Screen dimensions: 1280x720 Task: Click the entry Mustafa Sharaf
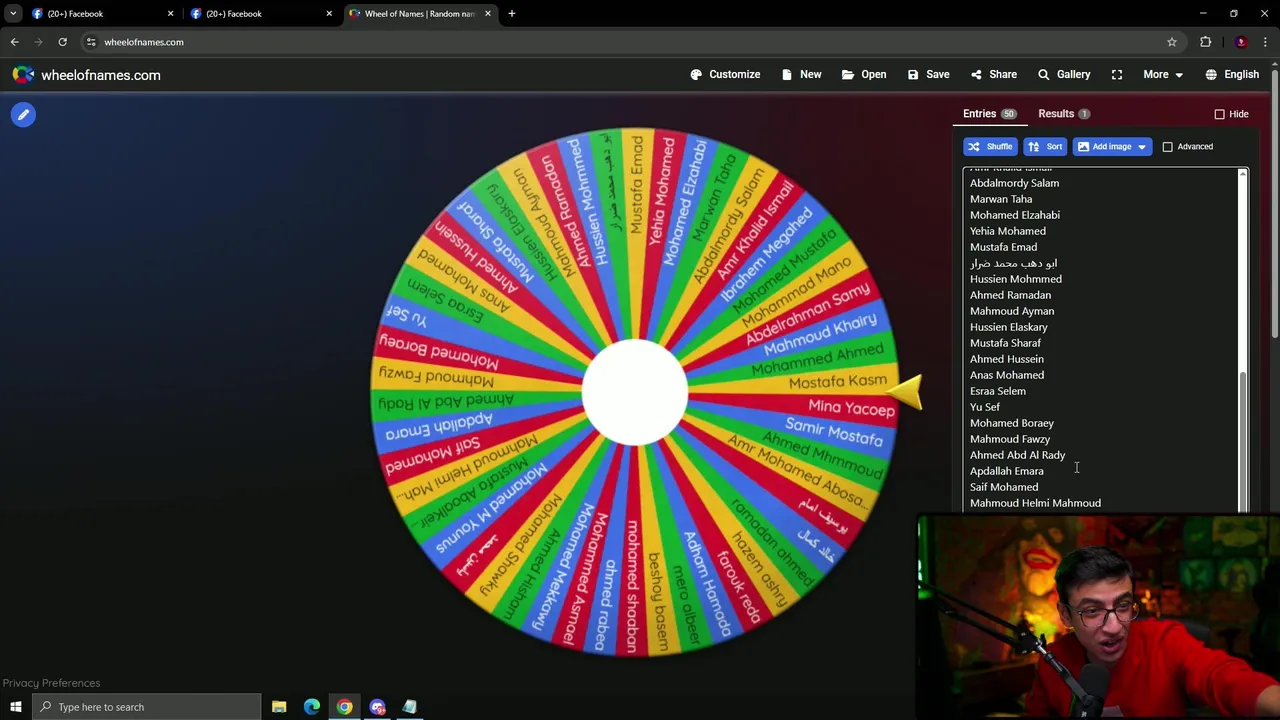click(x=1005, y=343)
